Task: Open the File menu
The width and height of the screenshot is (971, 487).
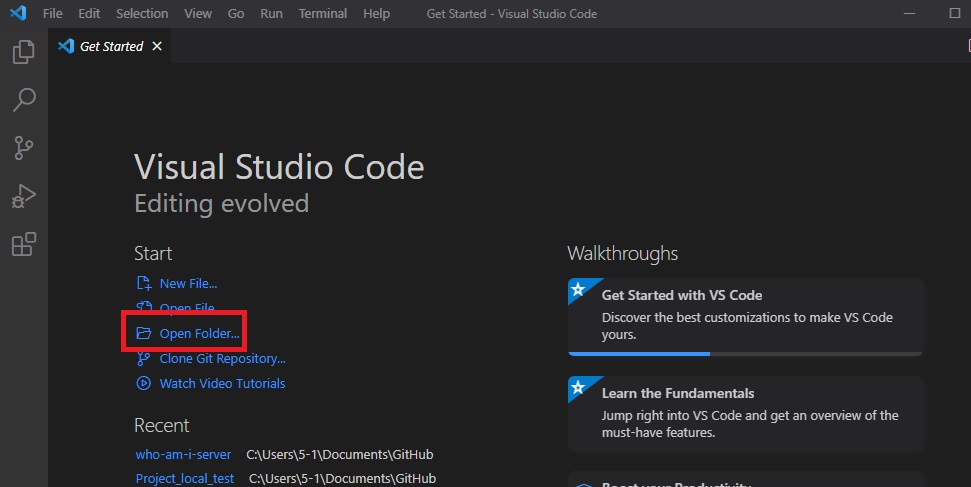Action: (x=53, y=13)
